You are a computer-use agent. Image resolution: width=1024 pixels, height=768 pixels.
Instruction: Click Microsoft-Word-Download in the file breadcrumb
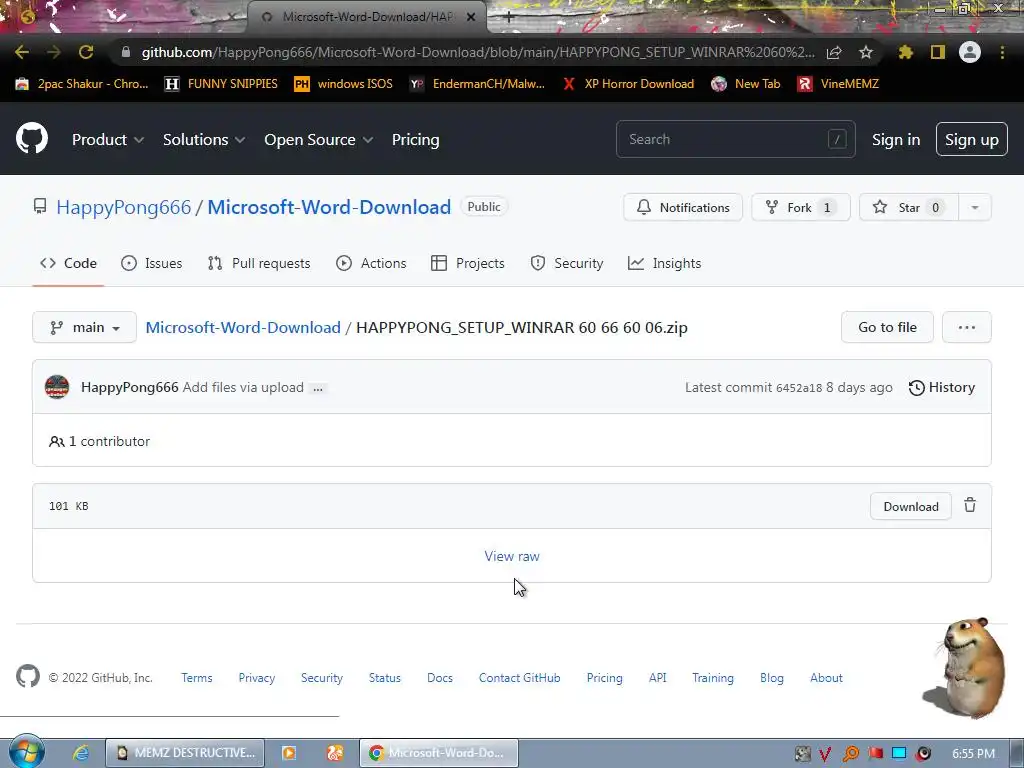click(243, 327)
